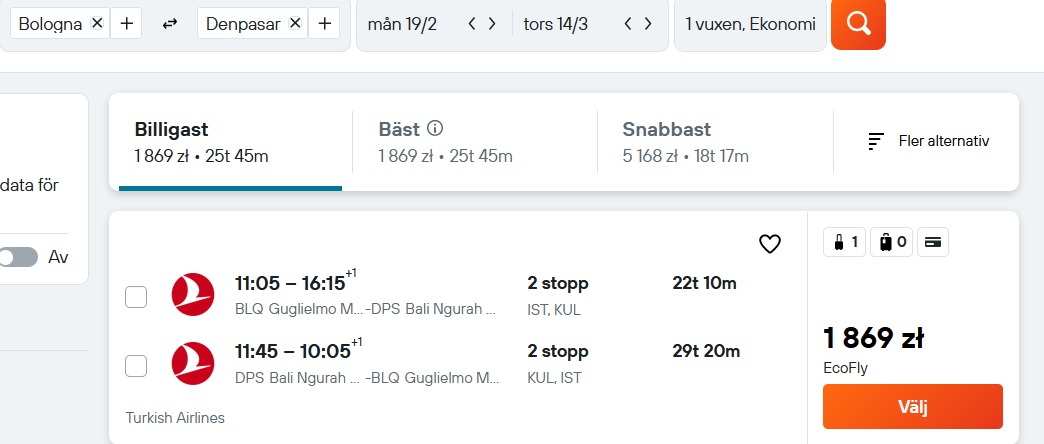The width and height of the screenshot is (1044, 444).
Task: Click the orange search button
Action: pyautogui.click(x=858, y=24)
